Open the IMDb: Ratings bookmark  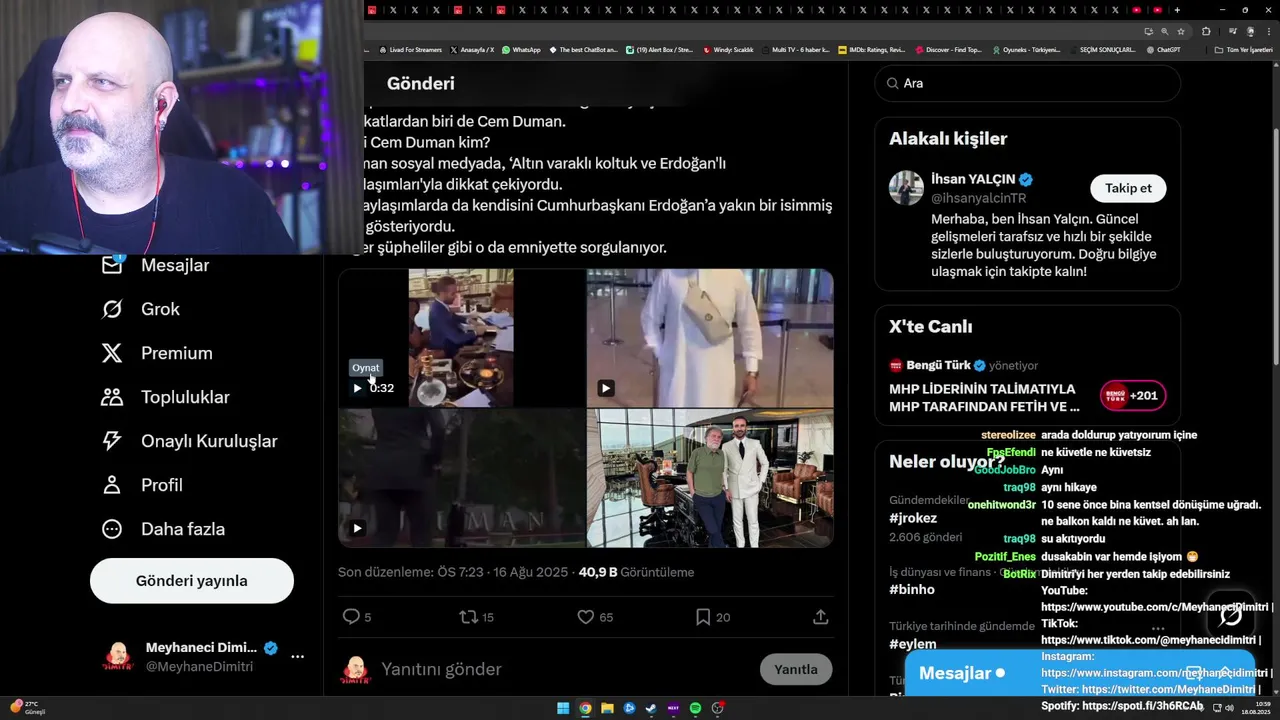pyautogui.click(x=871, y=49)
